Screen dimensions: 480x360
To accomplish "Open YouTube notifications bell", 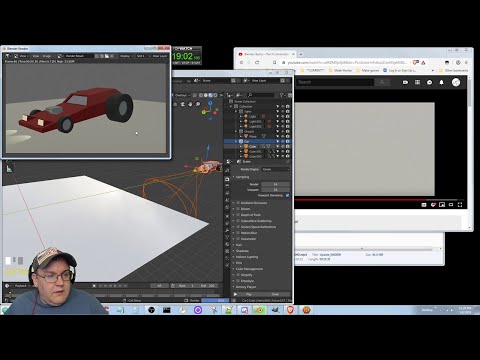I will pos(441,82).
